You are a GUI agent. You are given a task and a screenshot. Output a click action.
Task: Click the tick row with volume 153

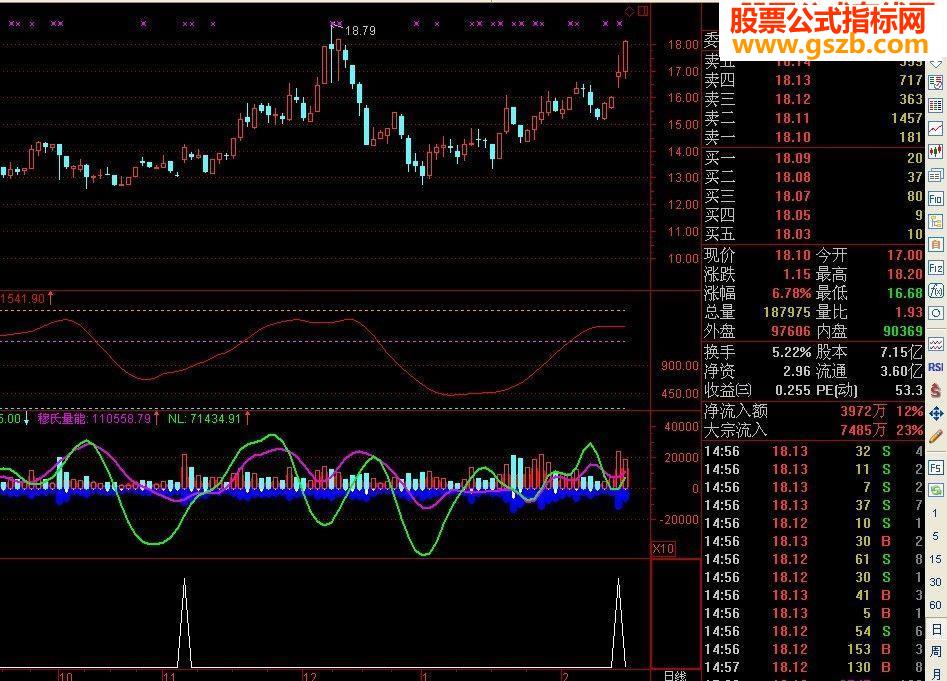tap(814, 649)
